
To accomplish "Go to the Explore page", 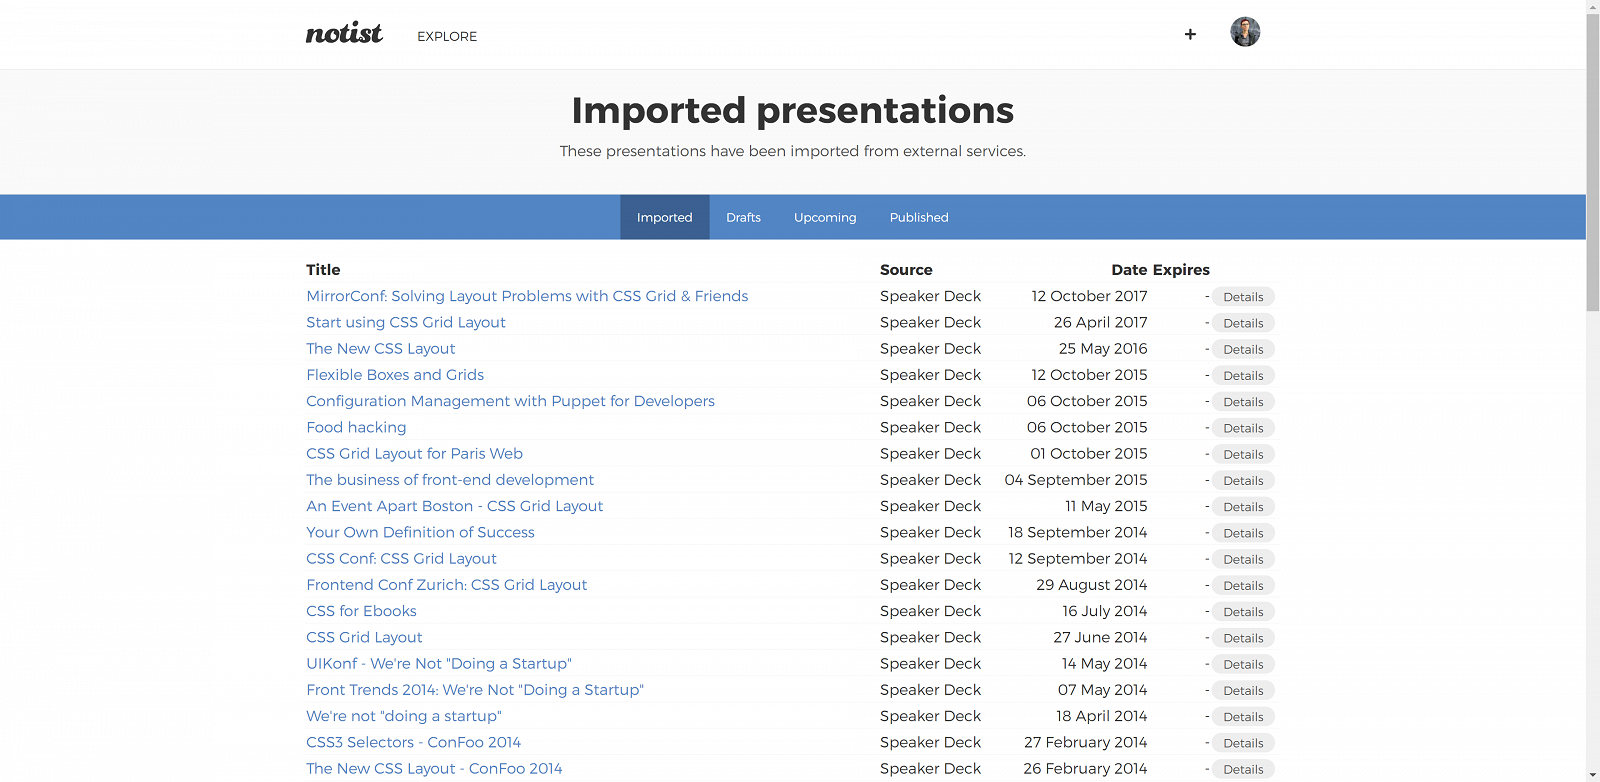I will 447,36.
